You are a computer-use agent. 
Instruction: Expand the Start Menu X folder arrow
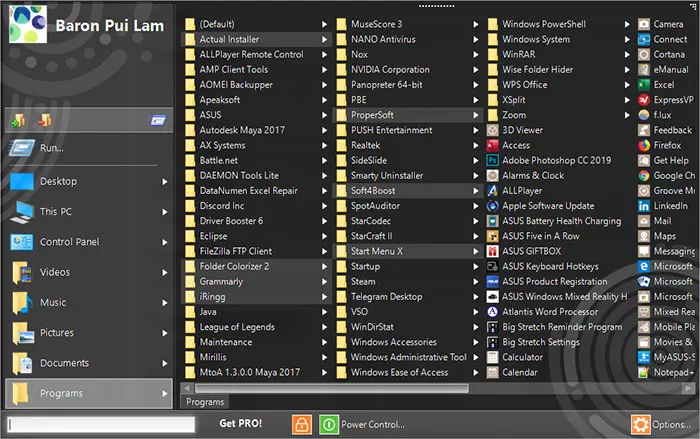[476, 251]
